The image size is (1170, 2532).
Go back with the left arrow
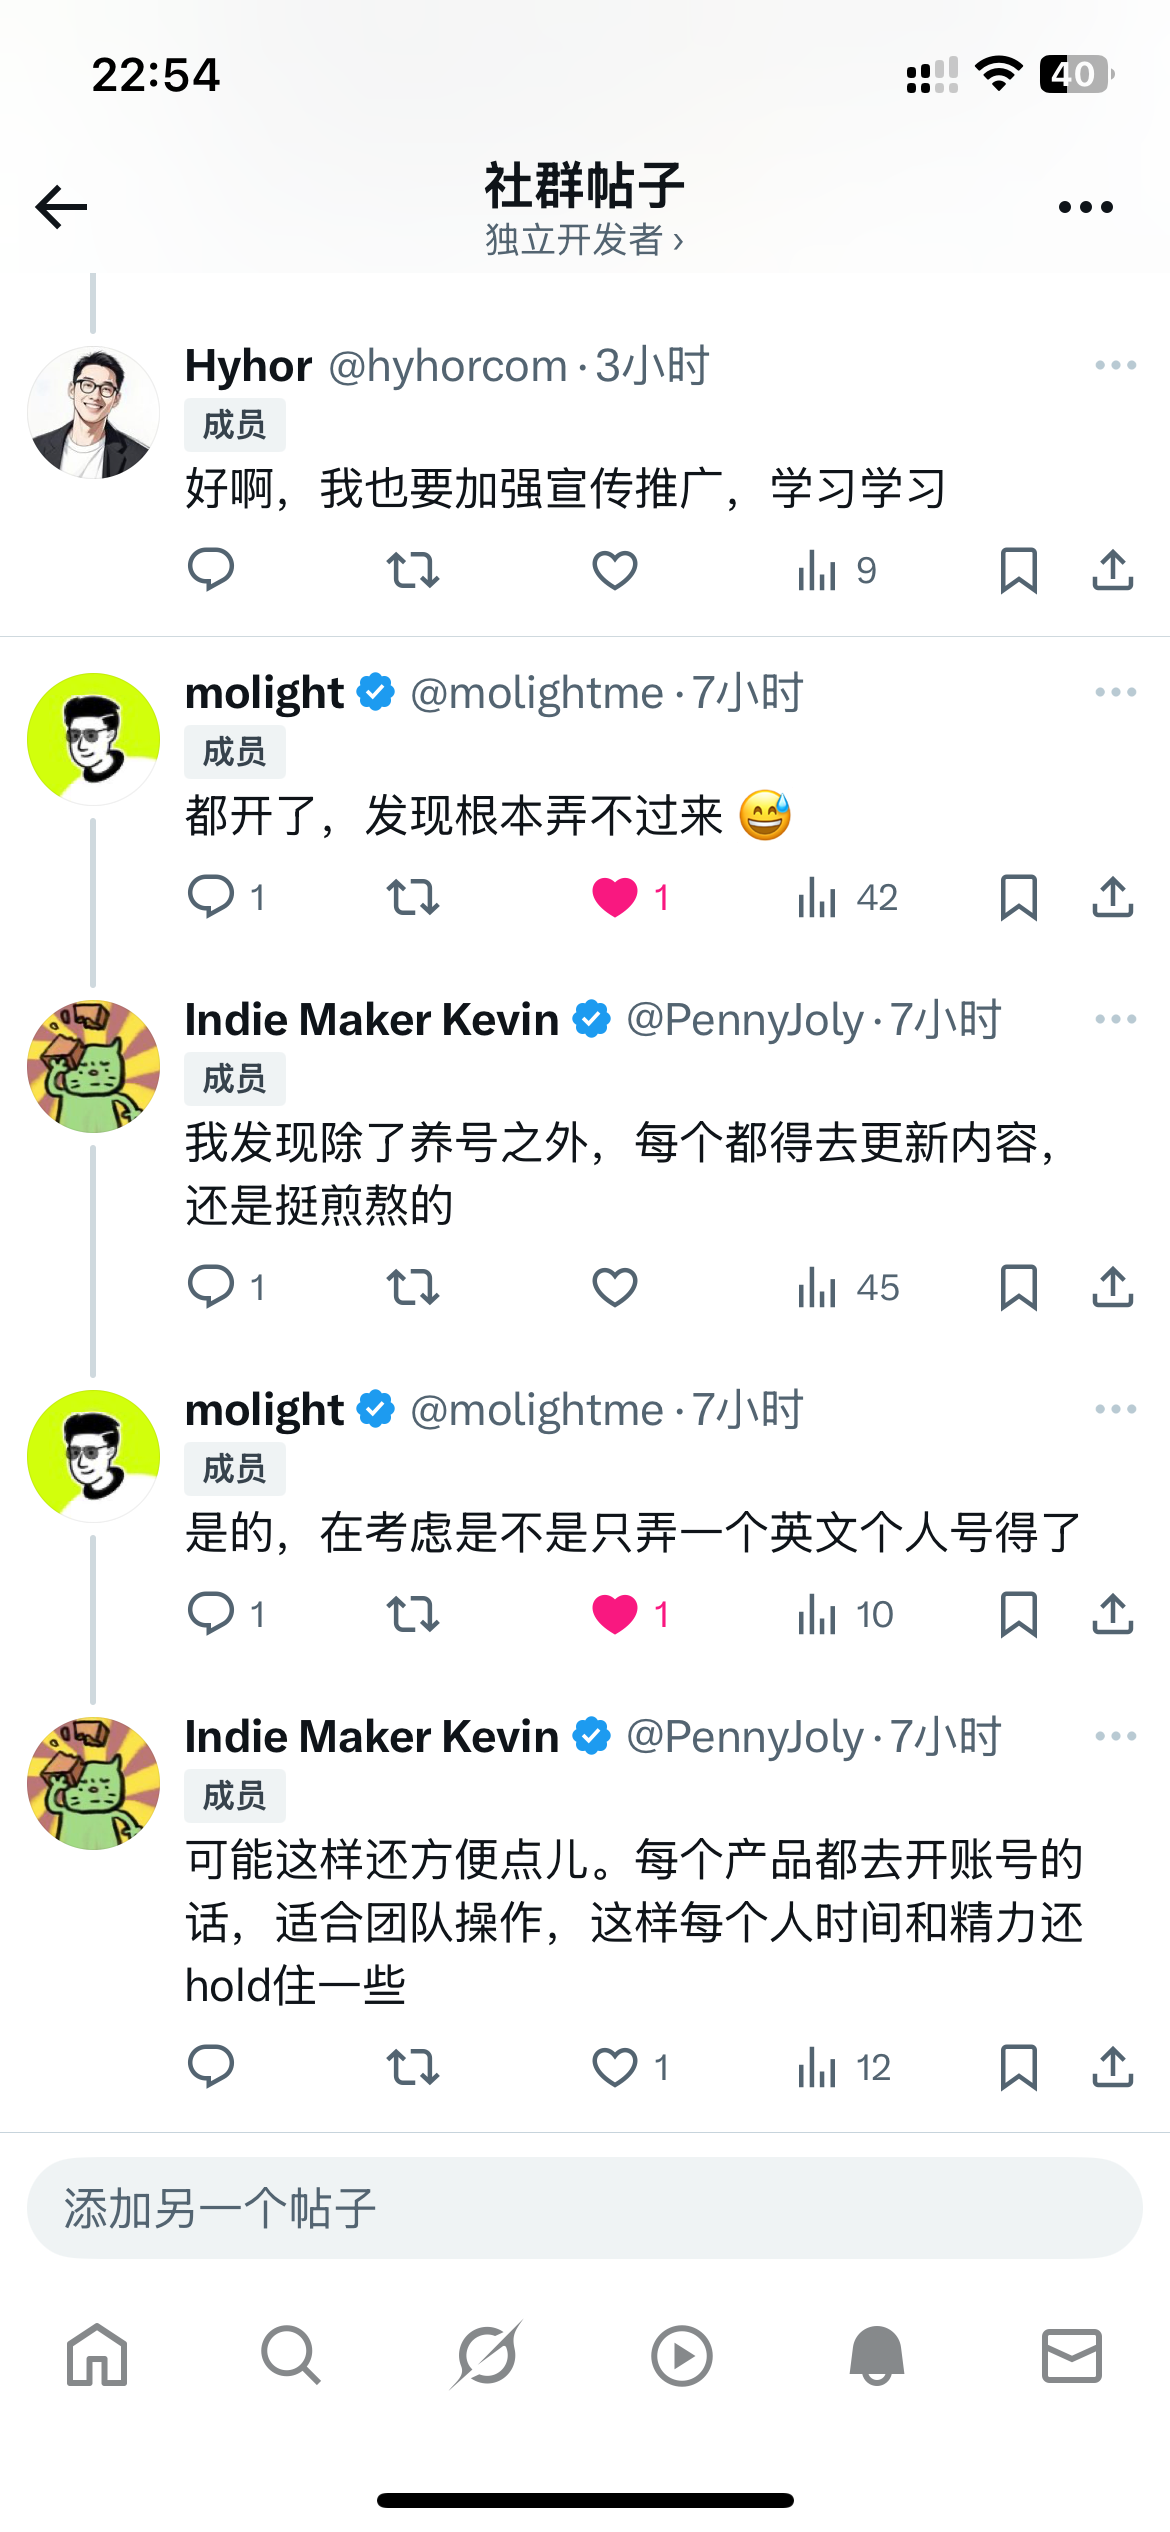pyautogui.click(x=62, y=207)
